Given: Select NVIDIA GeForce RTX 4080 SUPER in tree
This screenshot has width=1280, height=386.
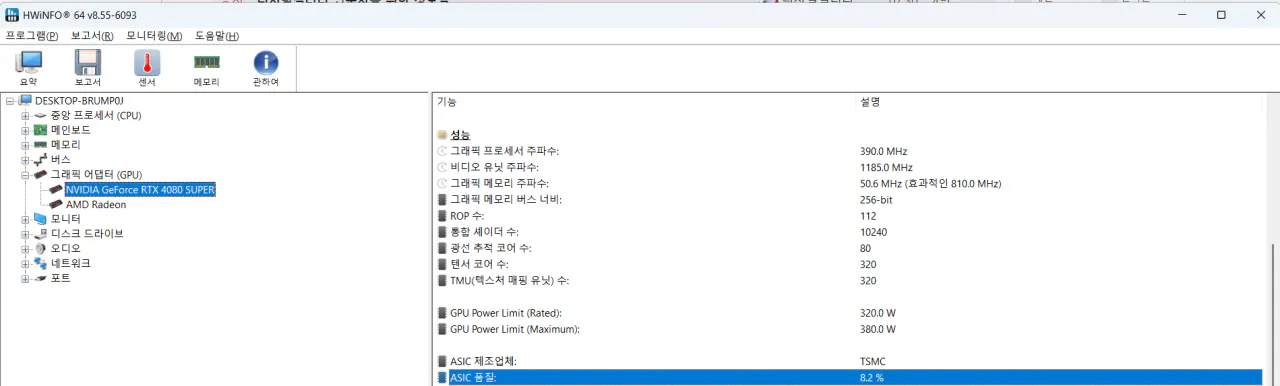Looking at the screenshot, I should pyautogui.click(x=140, y=189).
